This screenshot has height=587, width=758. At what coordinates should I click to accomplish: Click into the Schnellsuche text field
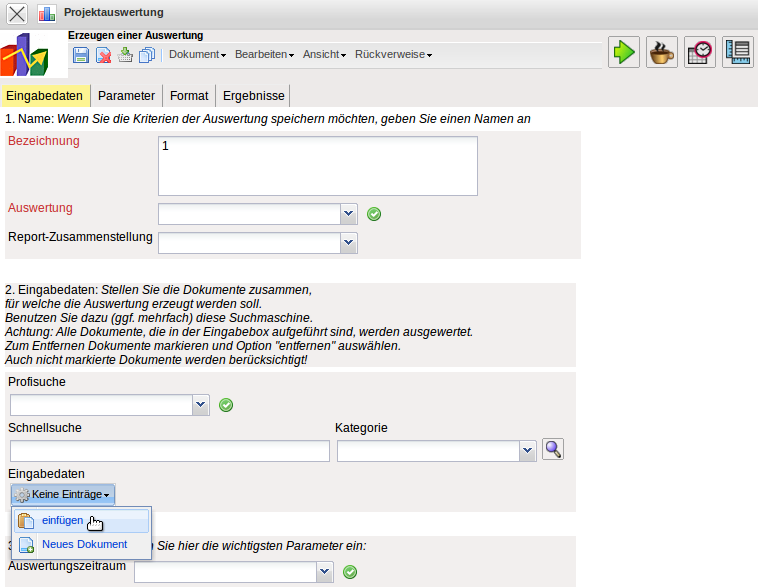[169, 451]
